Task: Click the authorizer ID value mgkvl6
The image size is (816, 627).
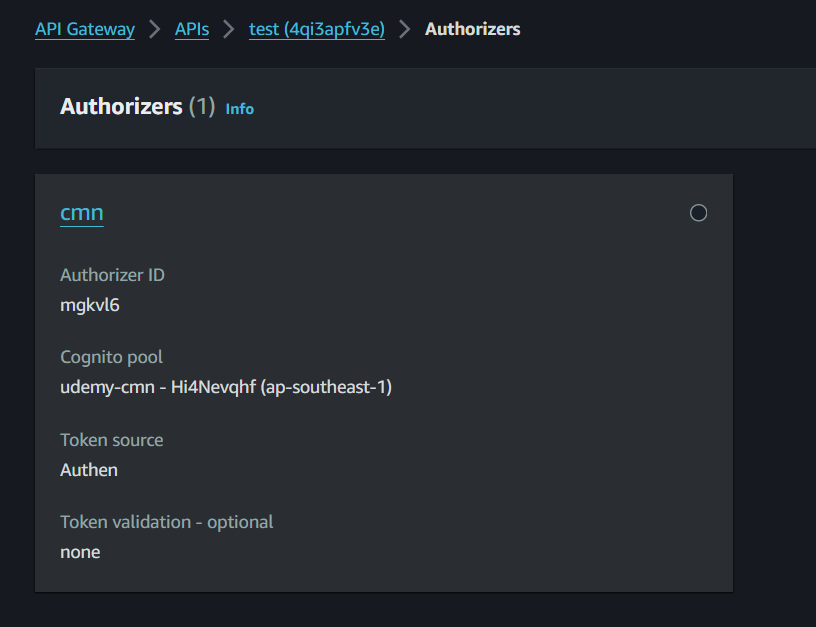Action: 90,305
